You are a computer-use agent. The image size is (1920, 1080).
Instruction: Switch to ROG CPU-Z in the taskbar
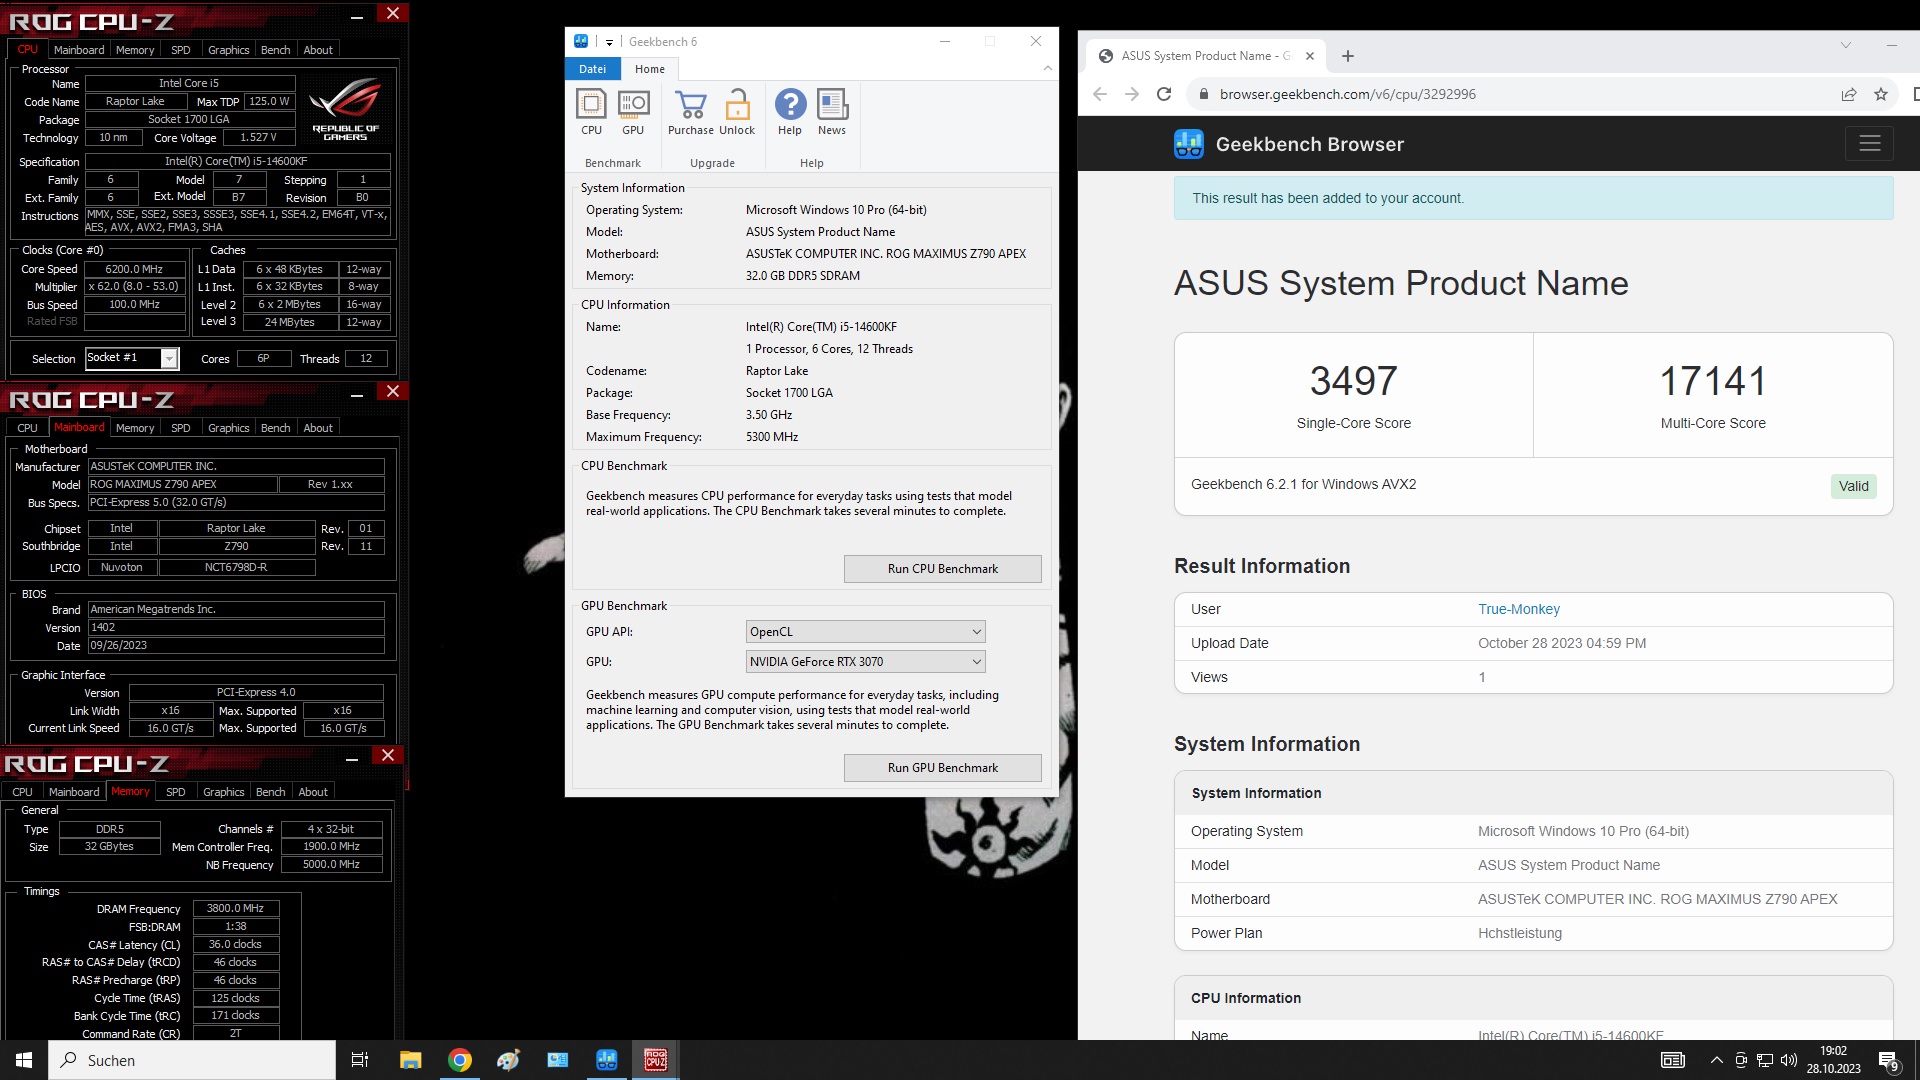coord(656,1060)
